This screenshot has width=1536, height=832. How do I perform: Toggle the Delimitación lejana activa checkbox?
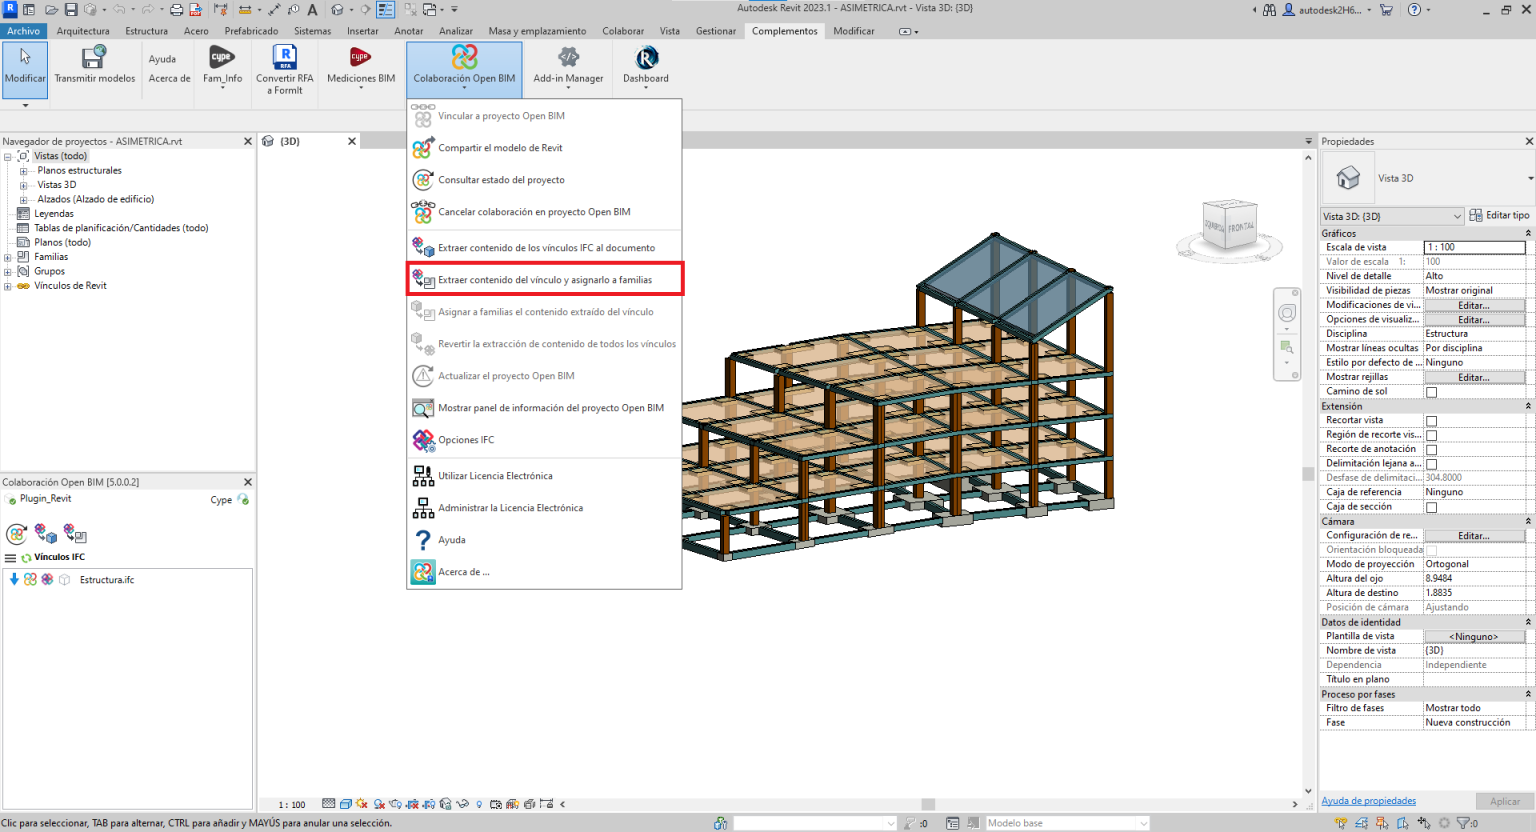[x=1431, y=464]
